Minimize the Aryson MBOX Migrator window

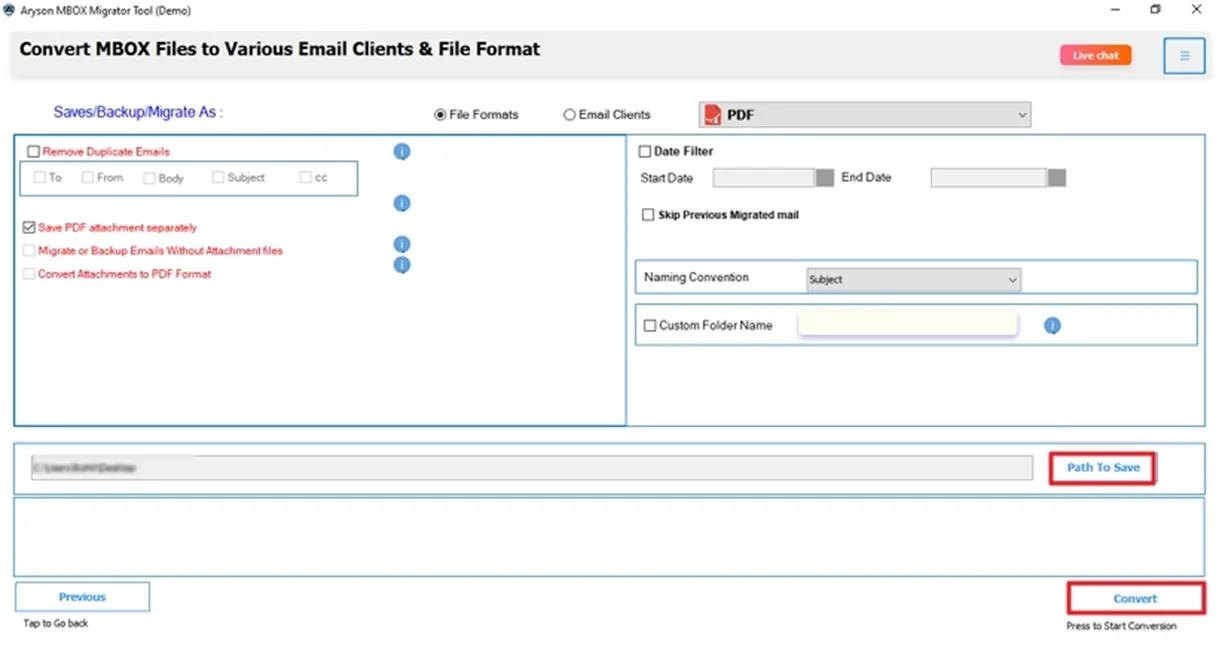[1115, 10]
